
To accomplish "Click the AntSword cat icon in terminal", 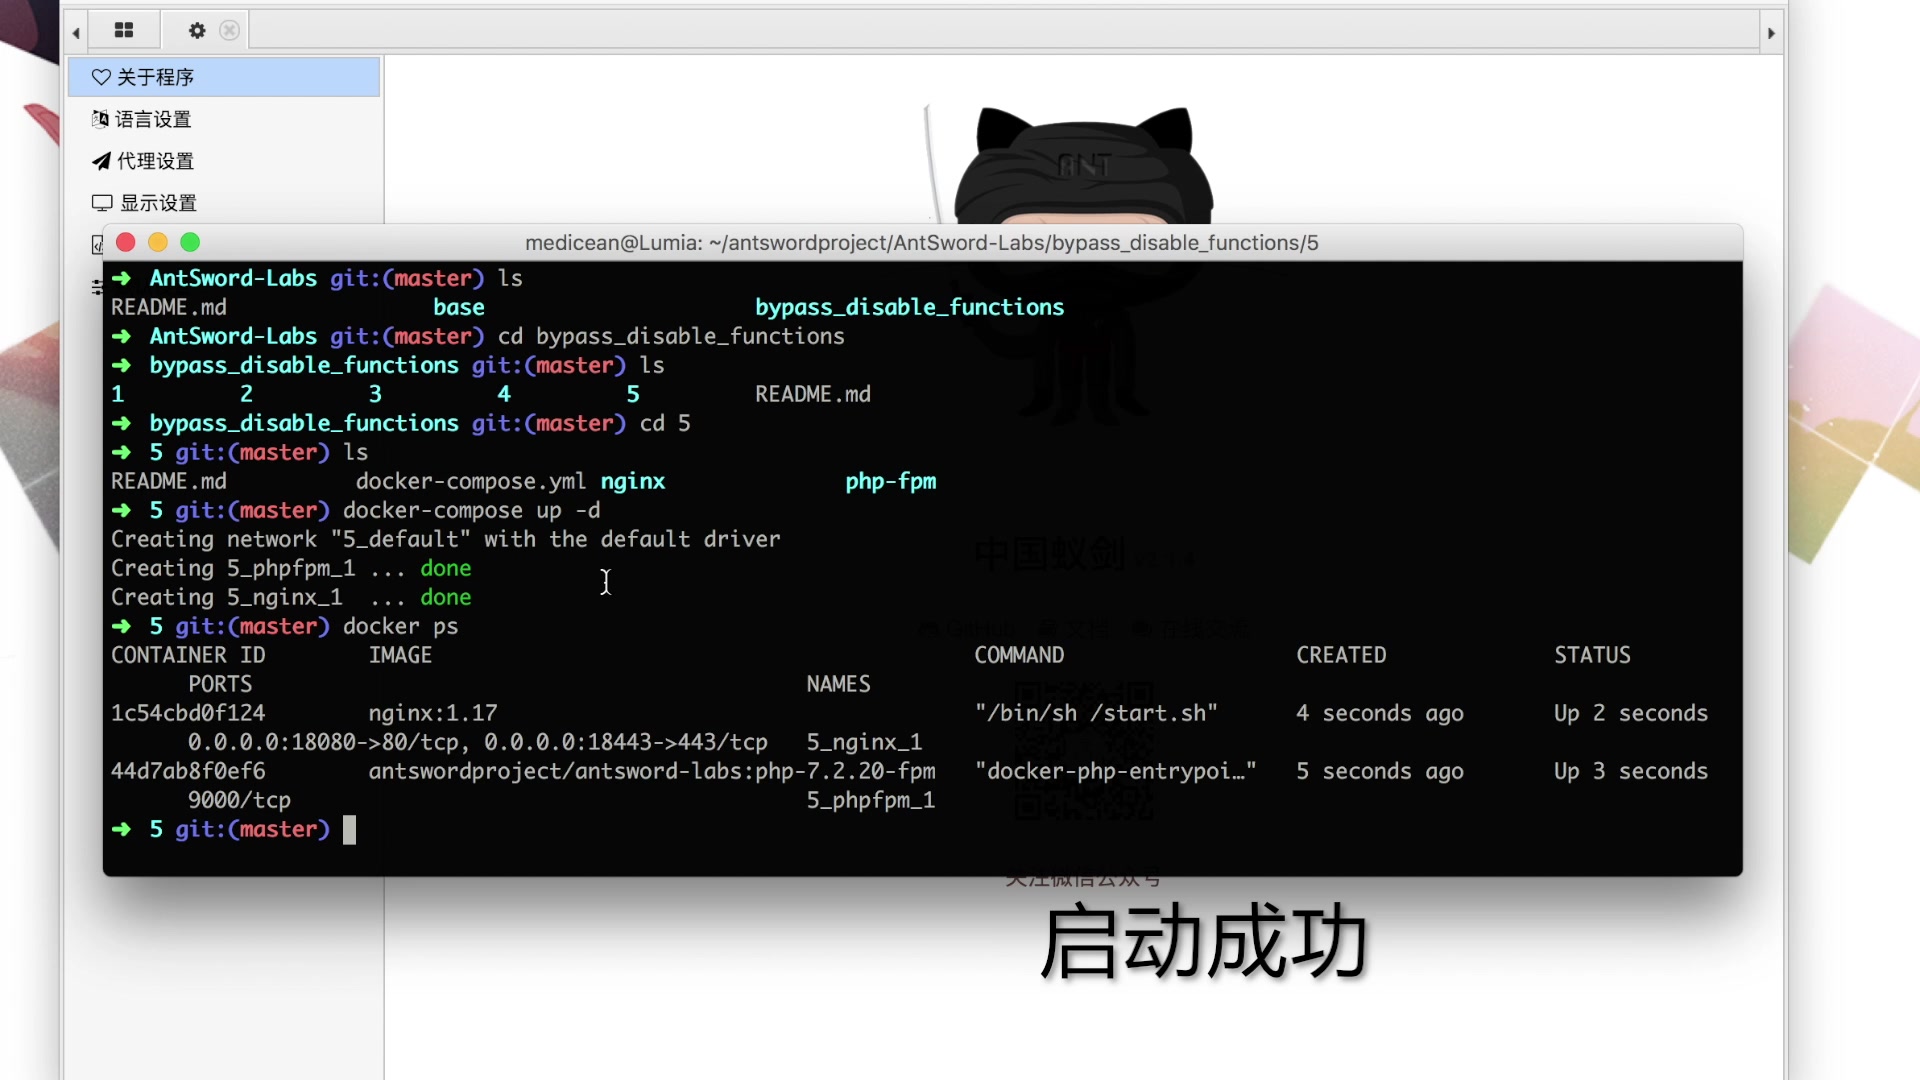I will [x=1079, y=171].
